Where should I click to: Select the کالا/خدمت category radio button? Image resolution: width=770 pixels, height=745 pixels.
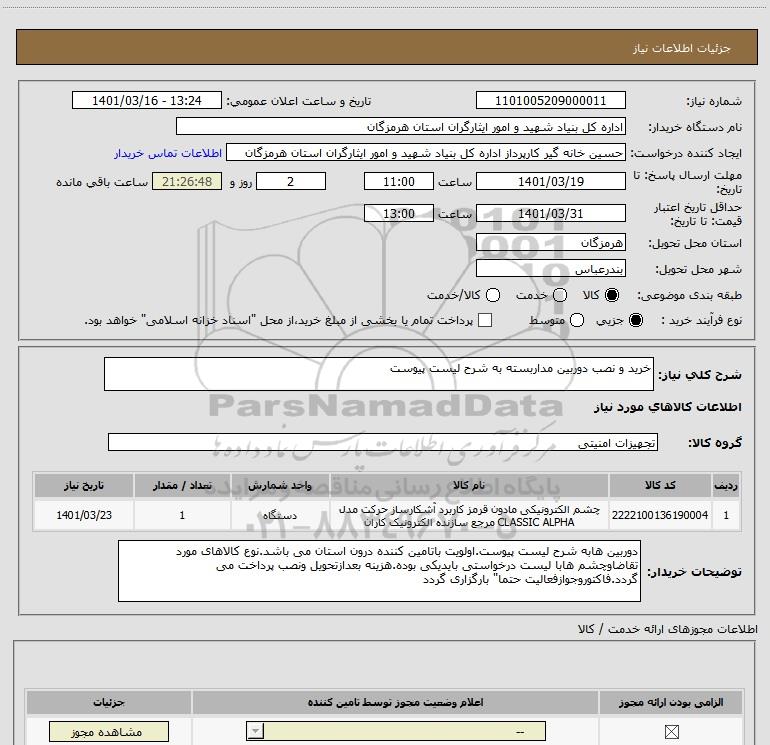click(493, 295)
